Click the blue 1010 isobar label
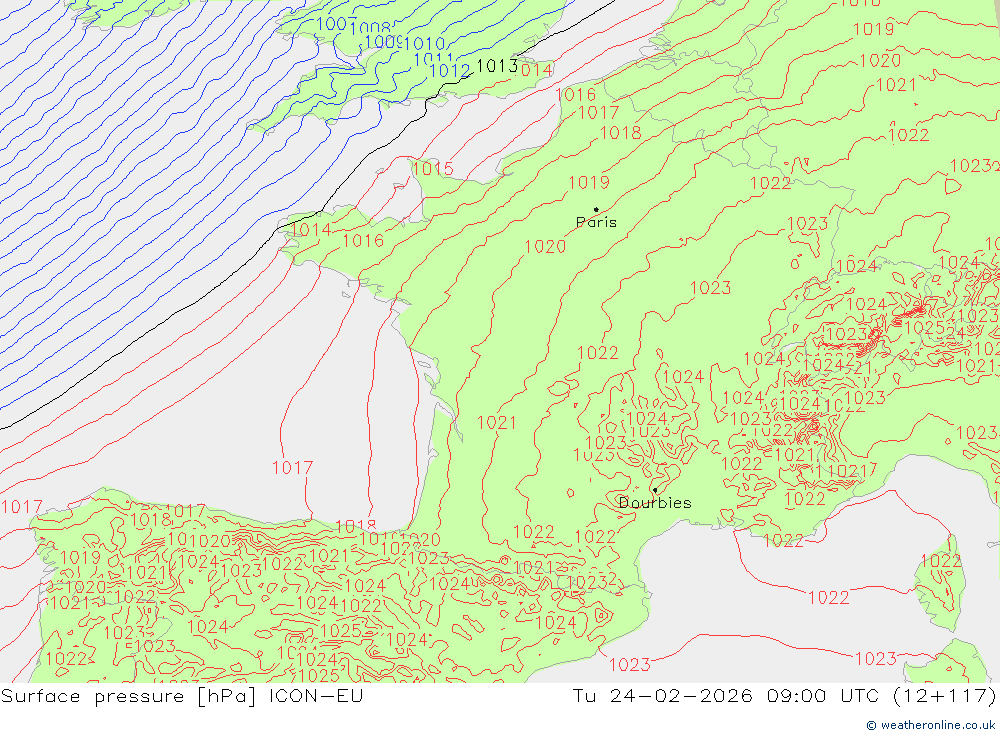 (x=424, y=43)
